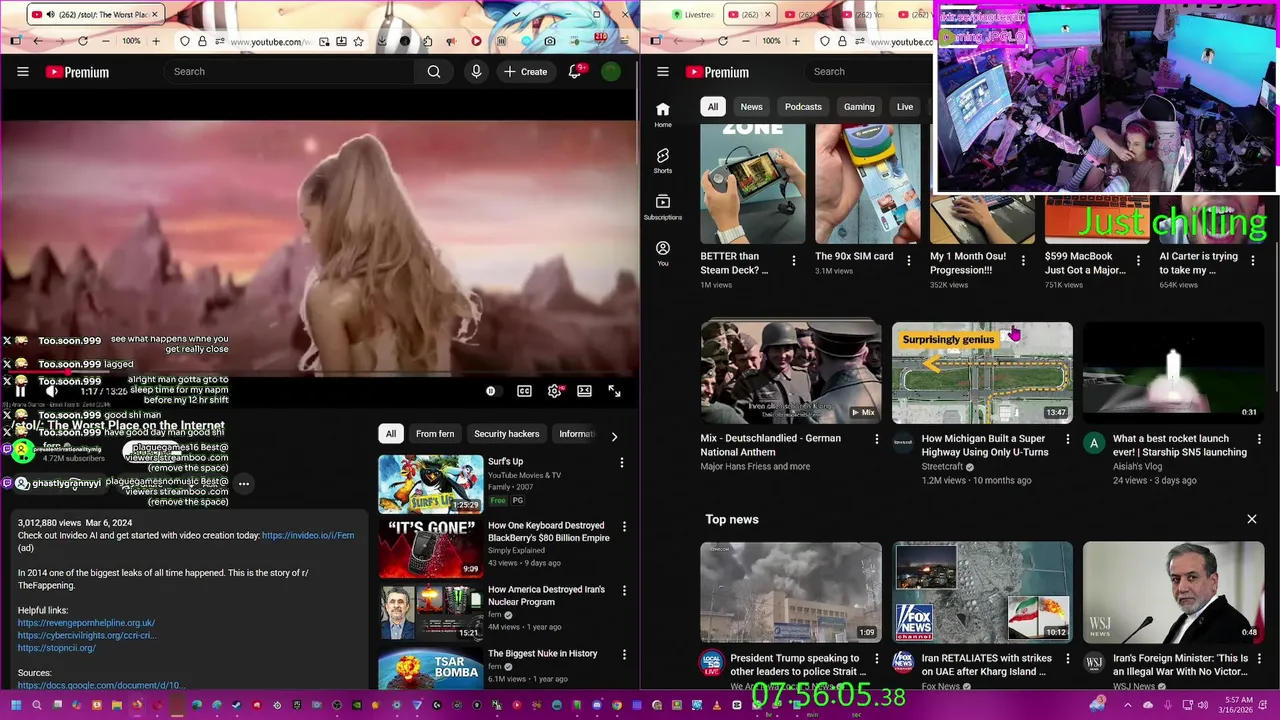Open options for 'How America Destroyed Iran's Nuclear'
1280x720 pixels.
(624, 591)
